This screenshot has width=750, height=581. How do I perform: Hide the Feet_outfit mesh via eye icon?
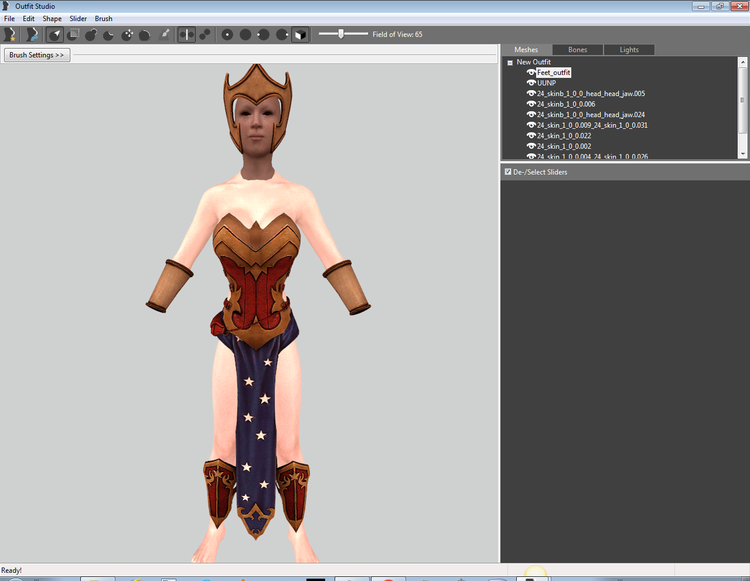pyautogui.click(x=530, y=73)
